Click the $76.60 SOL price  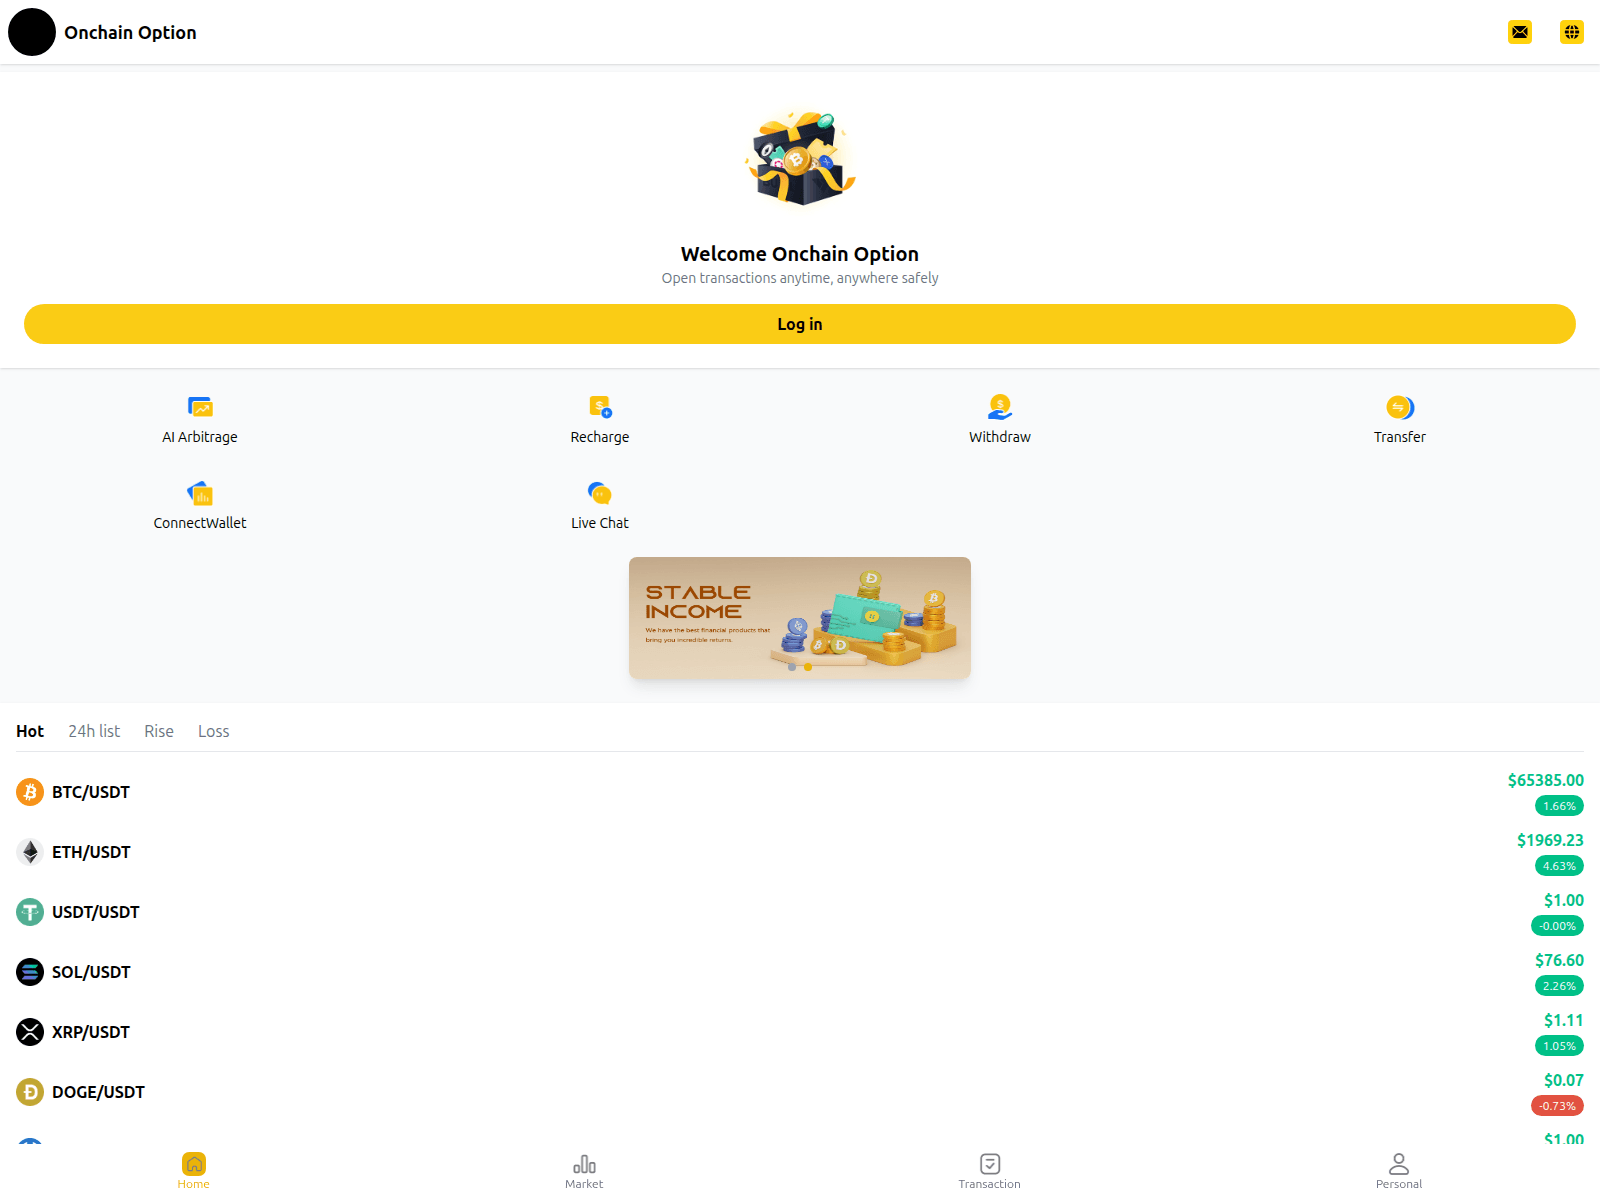pyautogui.click(x=1559, y=960)
